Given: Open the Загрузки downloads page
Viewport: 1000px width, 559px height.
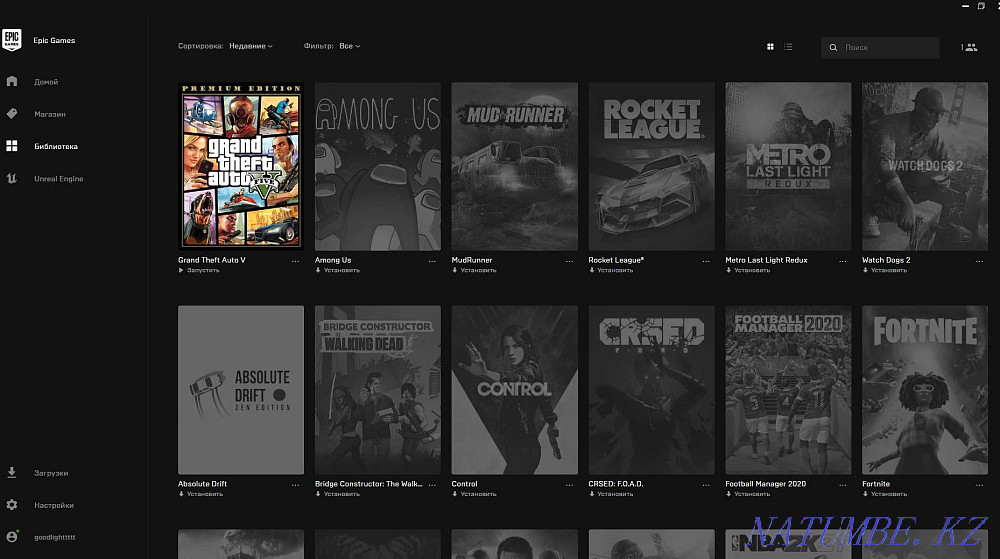Looking at the screenshot, I should tap(51, 473).
